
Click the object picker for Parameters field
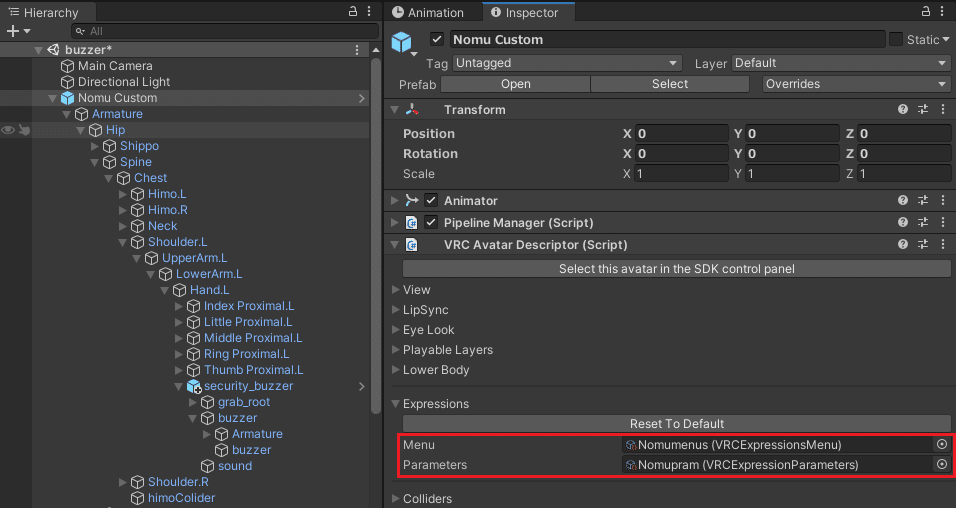tap(942, 465)
